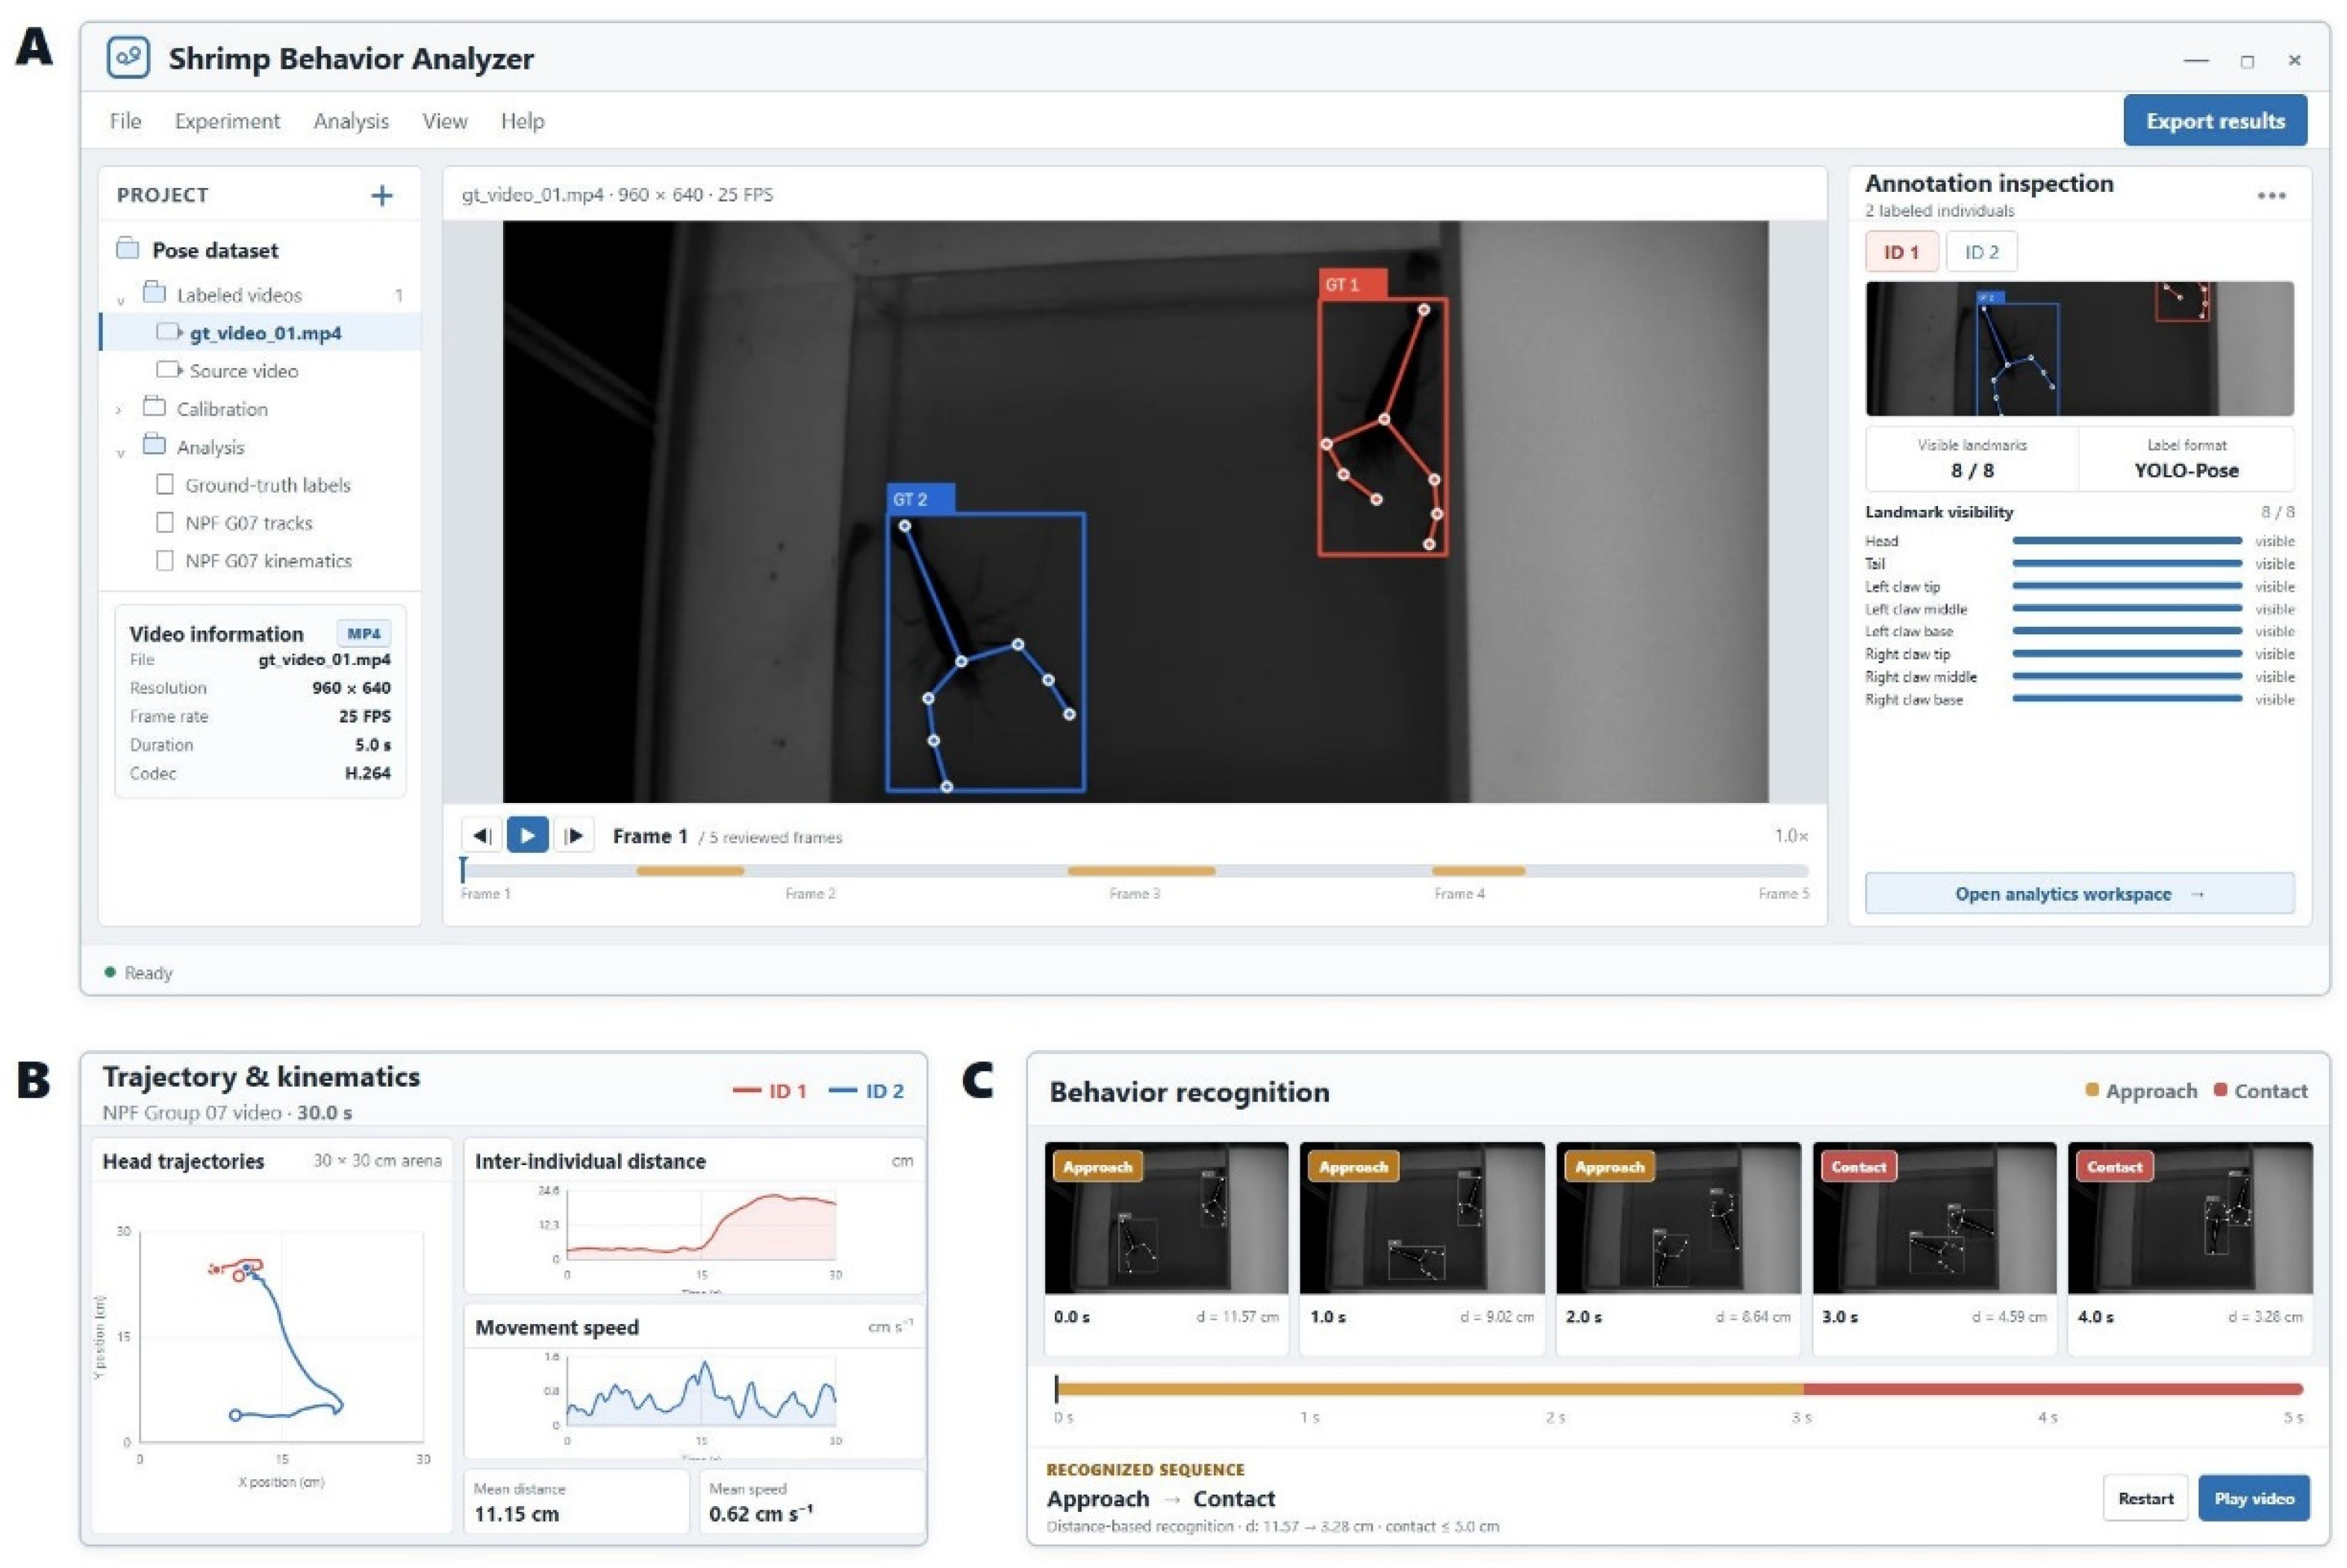The width and height of the screenshot is (2347, 1568).
Task: Enable the Ground-truth labels checkbox
Action: point(165,485)
